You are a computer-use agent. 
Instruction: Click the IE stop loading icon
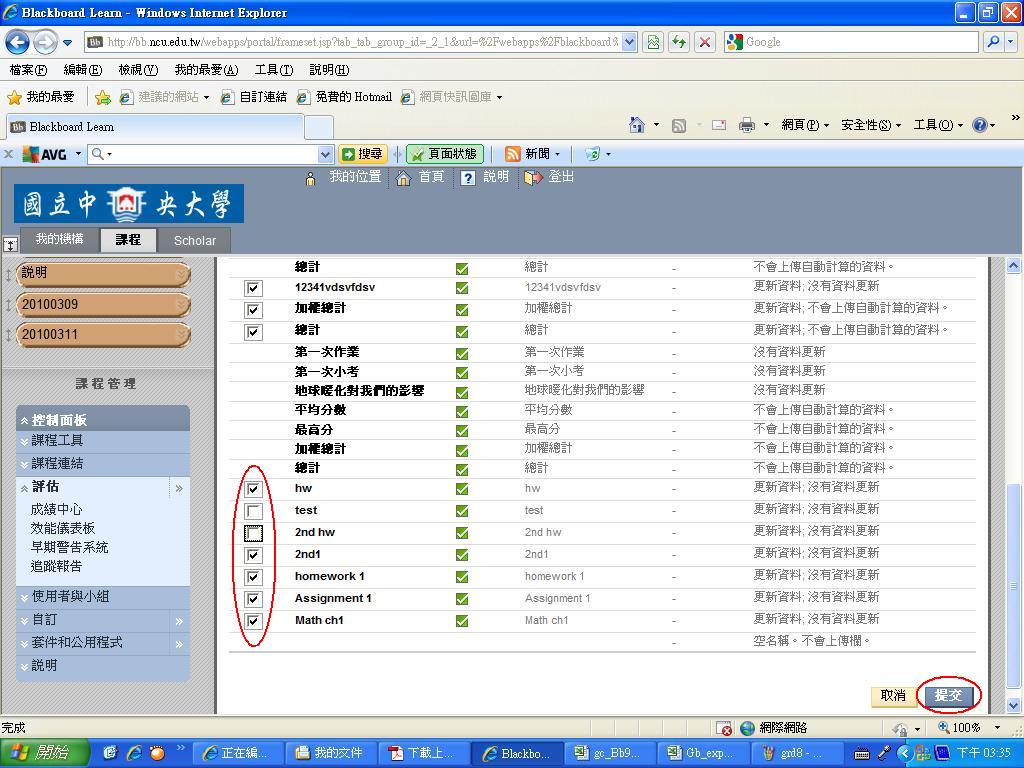(x=705, y=42)
